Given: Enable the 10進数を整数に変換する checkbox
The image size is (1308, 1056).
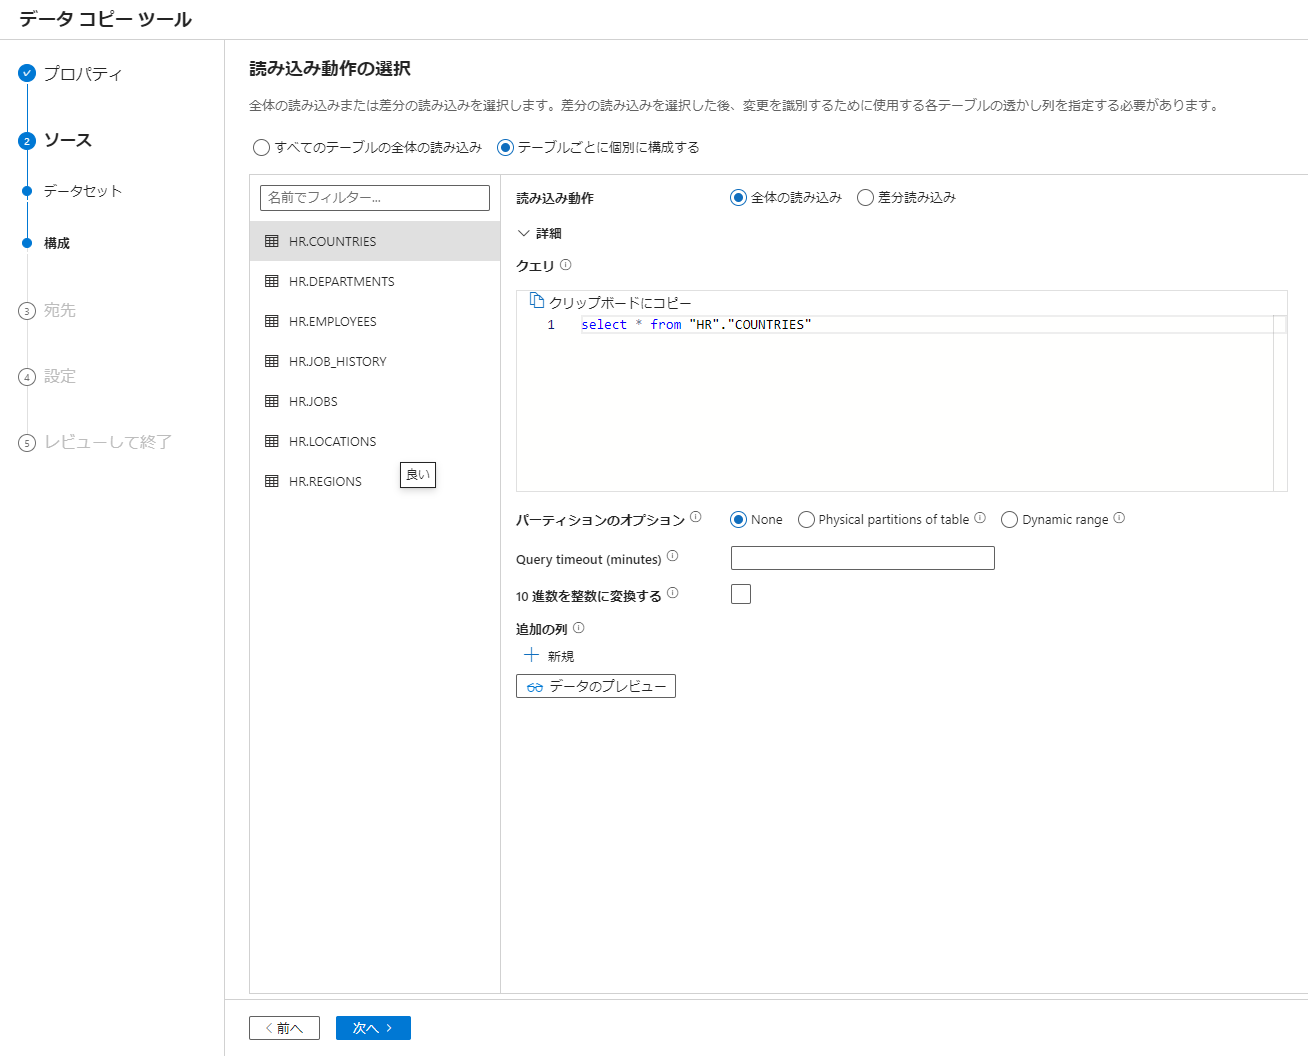Looking at the screenshot, I should [x=741, y=593].
